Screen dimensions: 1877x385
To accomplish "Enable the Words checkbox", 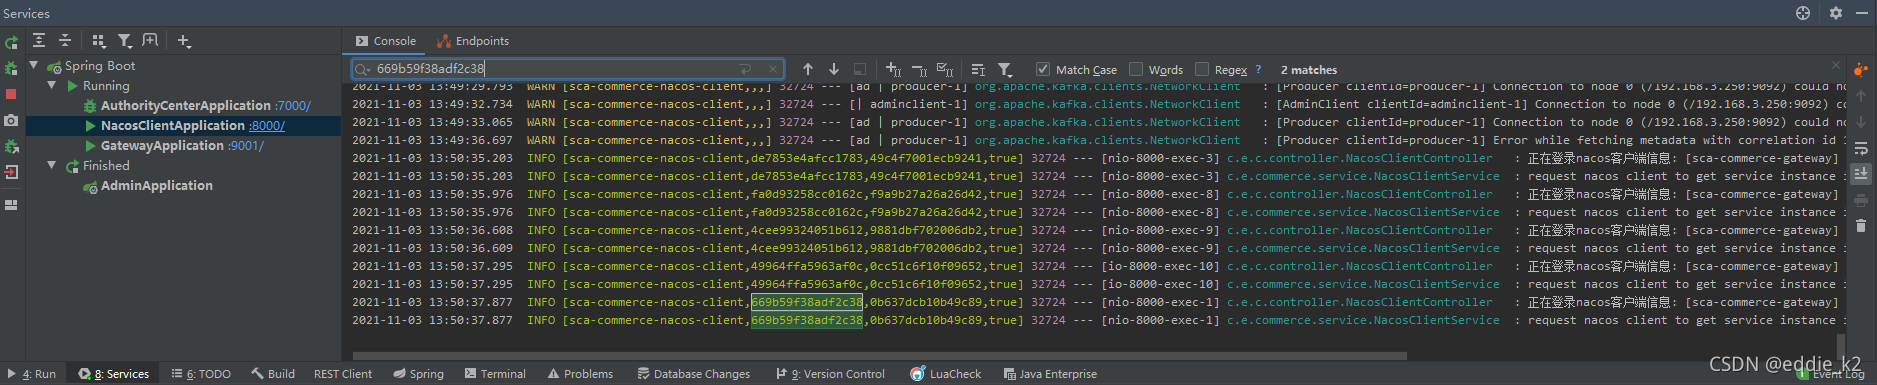I will click(1136, 69).
